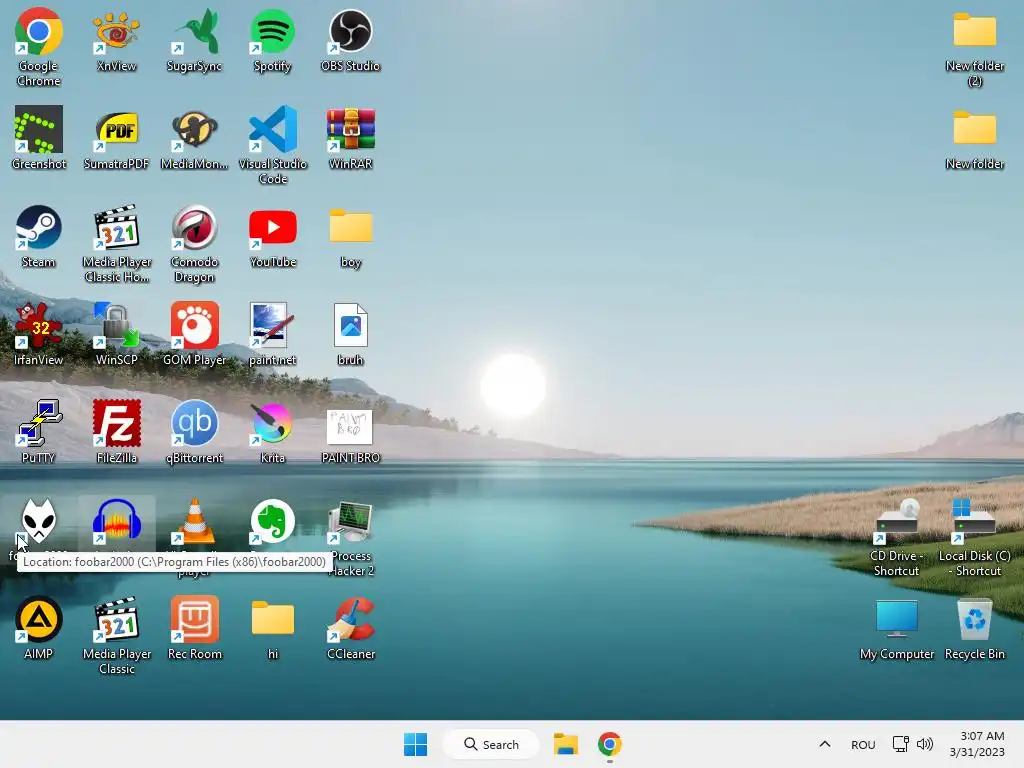Open Spotify desktop shortcut
The height and width of the screenshot is (768, 1024).
pyautogui.click(x=272, y=32)
